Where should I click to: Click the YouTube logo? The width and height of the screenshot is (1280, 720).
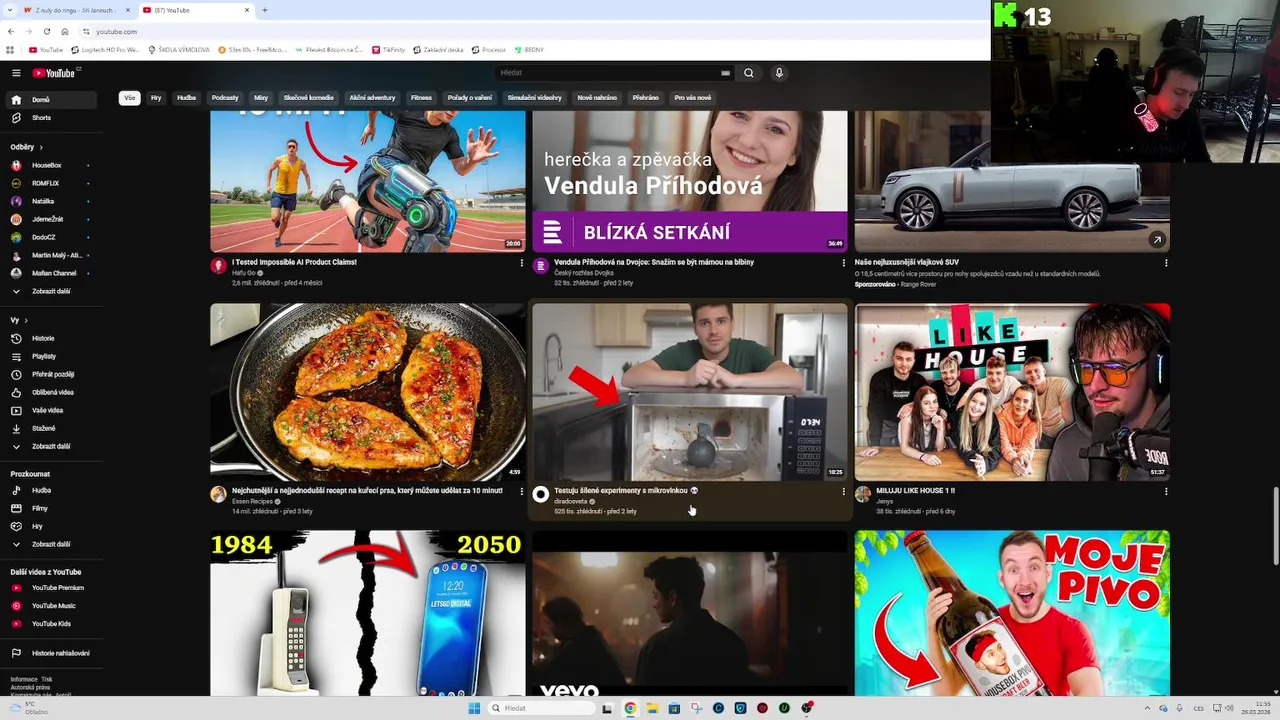point(54,73)
